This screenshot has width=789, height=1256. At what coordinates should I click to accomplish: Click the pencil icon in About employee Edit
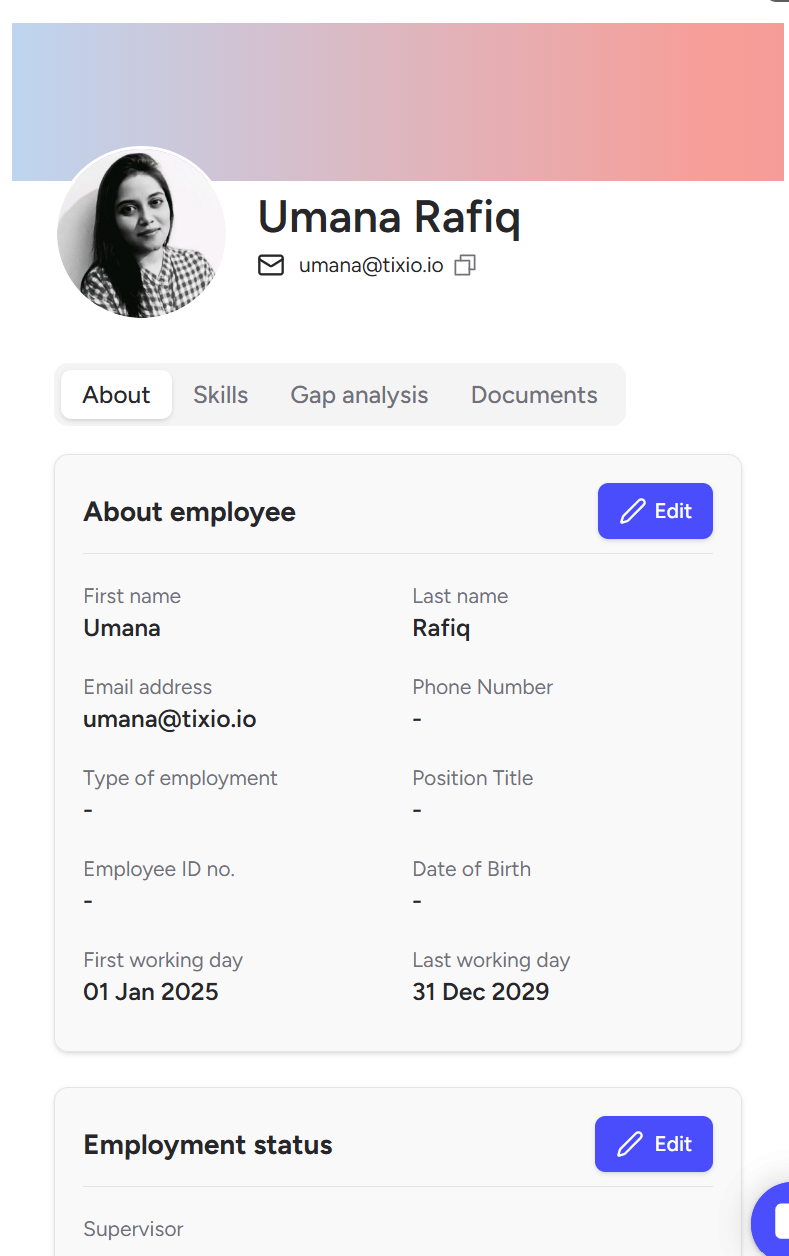[633, 511]
